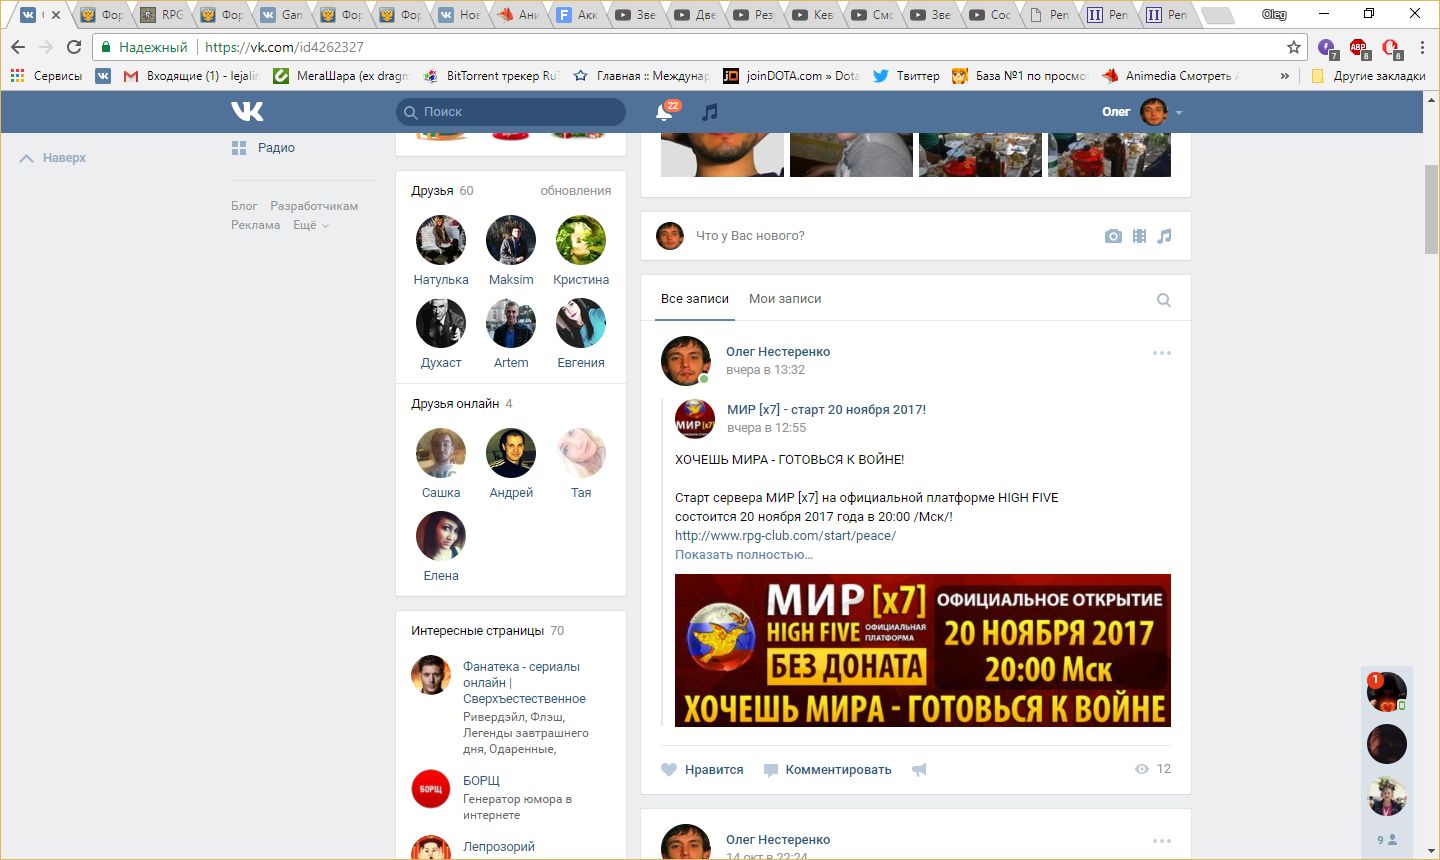Image resolution: width=1440 pixels, height=860 pixels.
Task: Attach a video using the film icon
Action: click(x=1139, y=236)
